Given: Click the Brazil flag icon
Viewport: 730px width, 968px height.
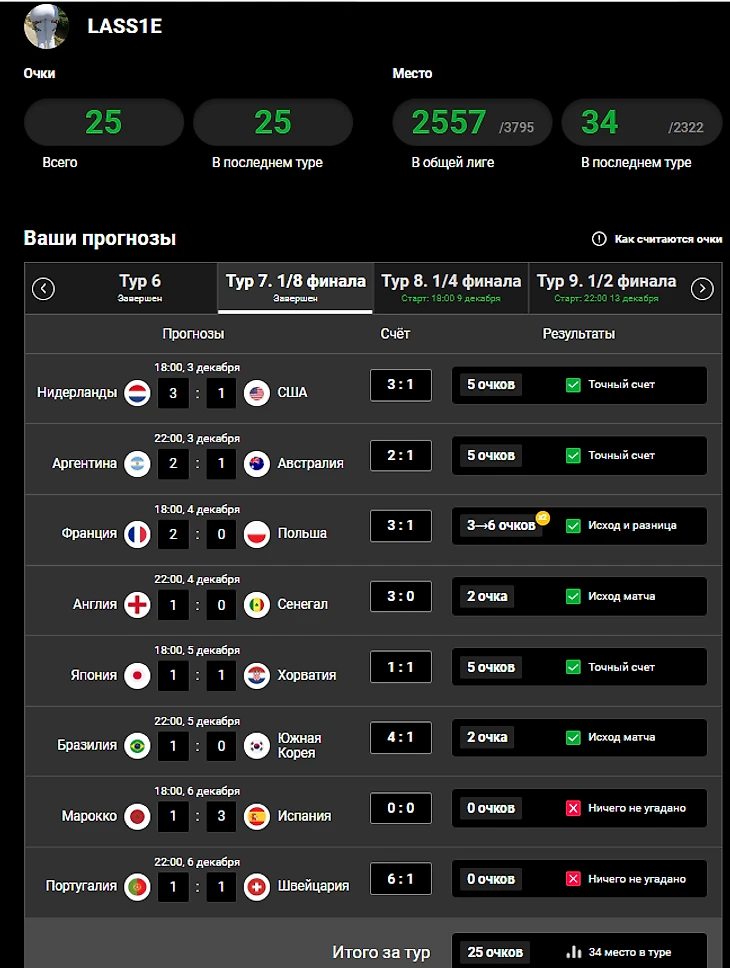Looking at the screenshot, I should click(137, 746).
